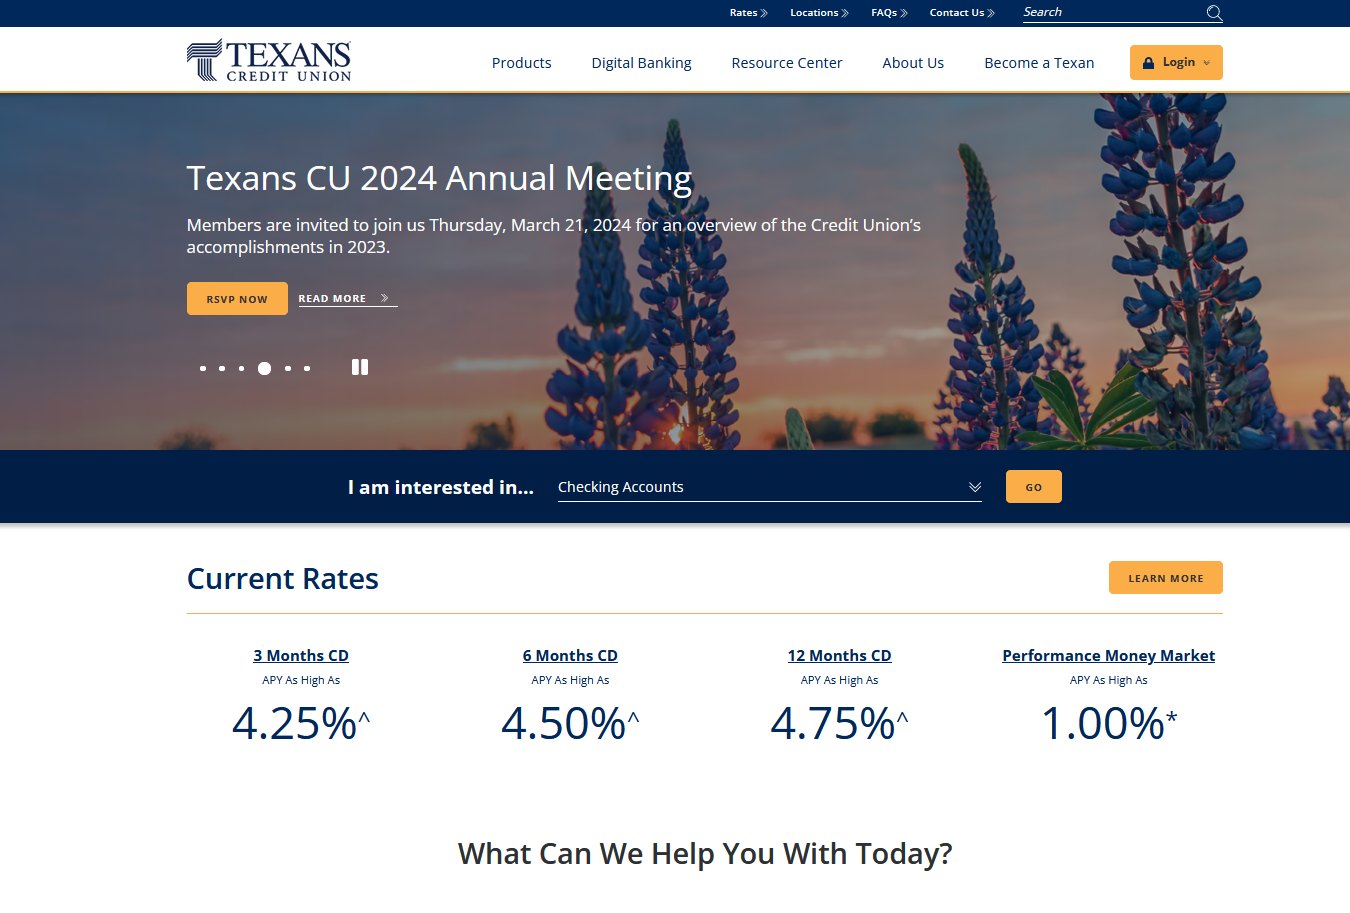Click the active carousel progress dot
The height and width of the screenshot is (913, 1350).
264,368
